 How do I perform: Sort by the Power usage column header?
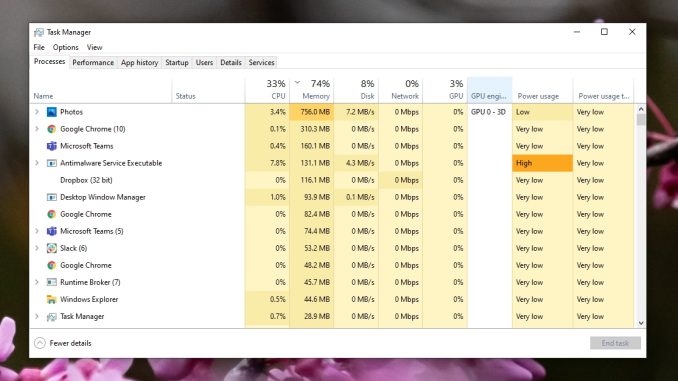(543, 90)
